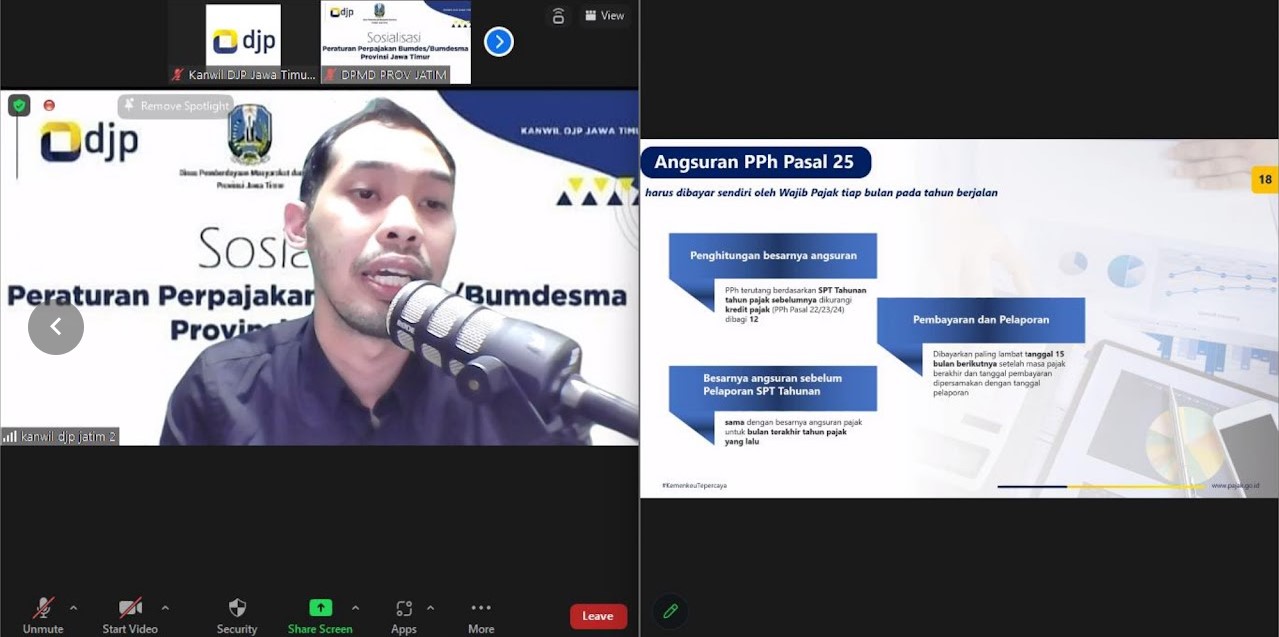Expand share options arrow beside Share Screen
Screen dimensions: 1279x637
pos(355,608)
